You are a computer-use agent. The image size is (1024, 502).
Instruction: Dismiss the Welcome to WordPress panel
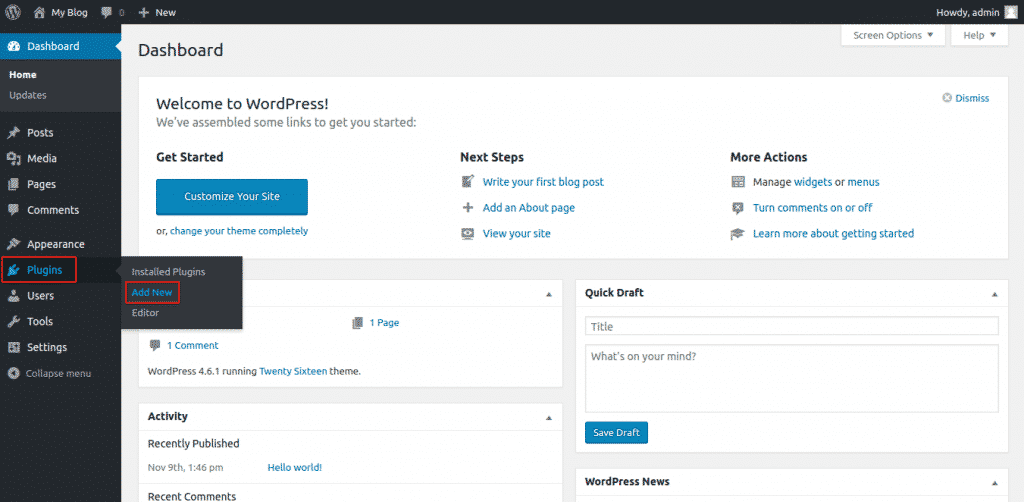pos(966,98)
